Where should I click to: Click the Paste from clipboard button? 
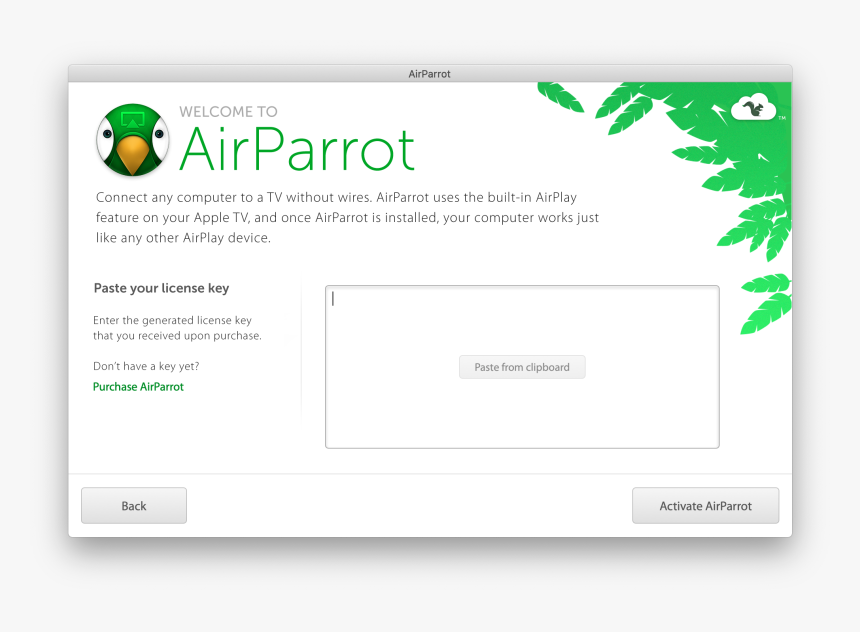[522, 367]
